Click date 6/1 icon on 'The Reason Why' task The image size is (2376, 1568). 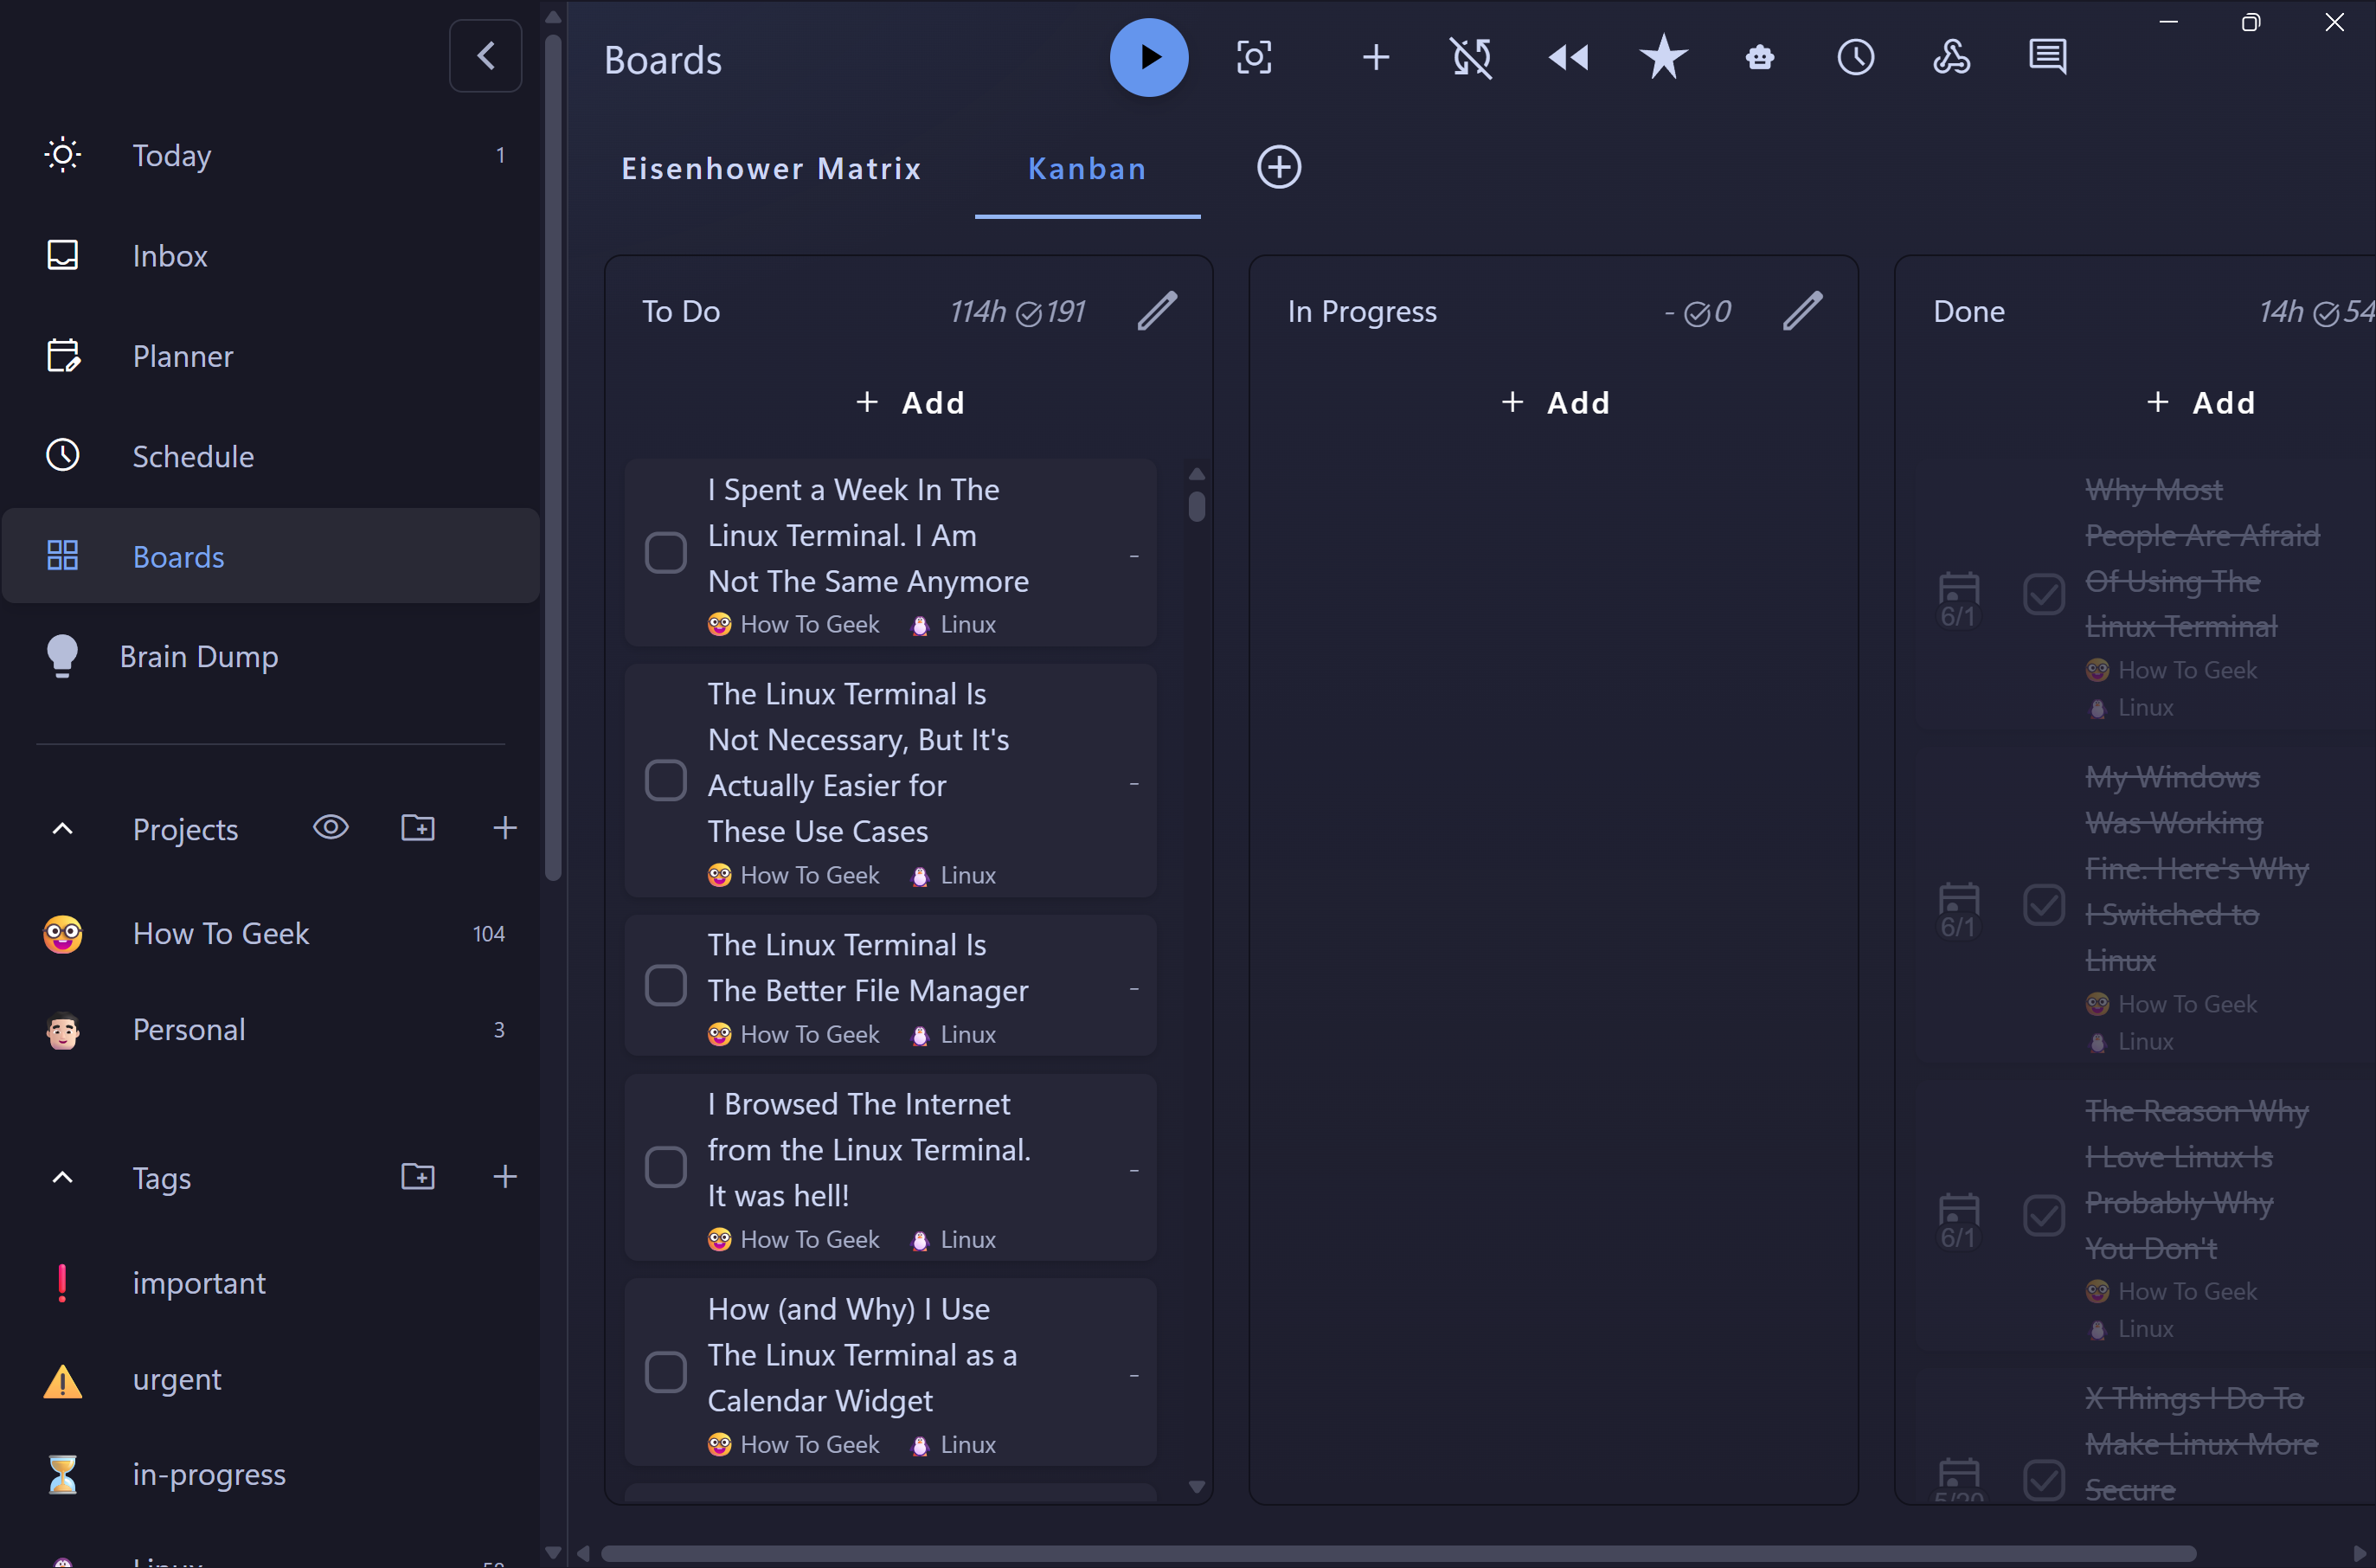point(1958,1221)
